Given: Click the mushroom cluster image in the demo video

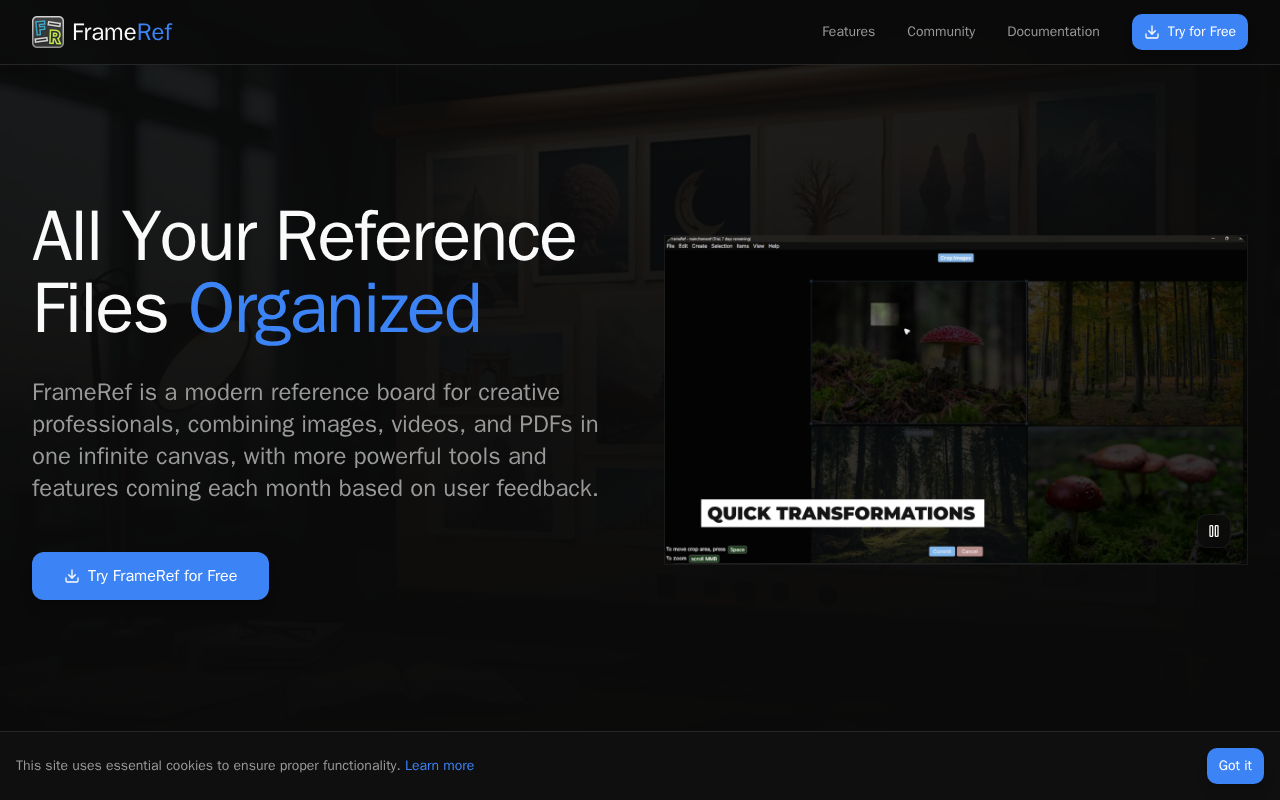Looking at the screenshot, I should (1137, 494).
